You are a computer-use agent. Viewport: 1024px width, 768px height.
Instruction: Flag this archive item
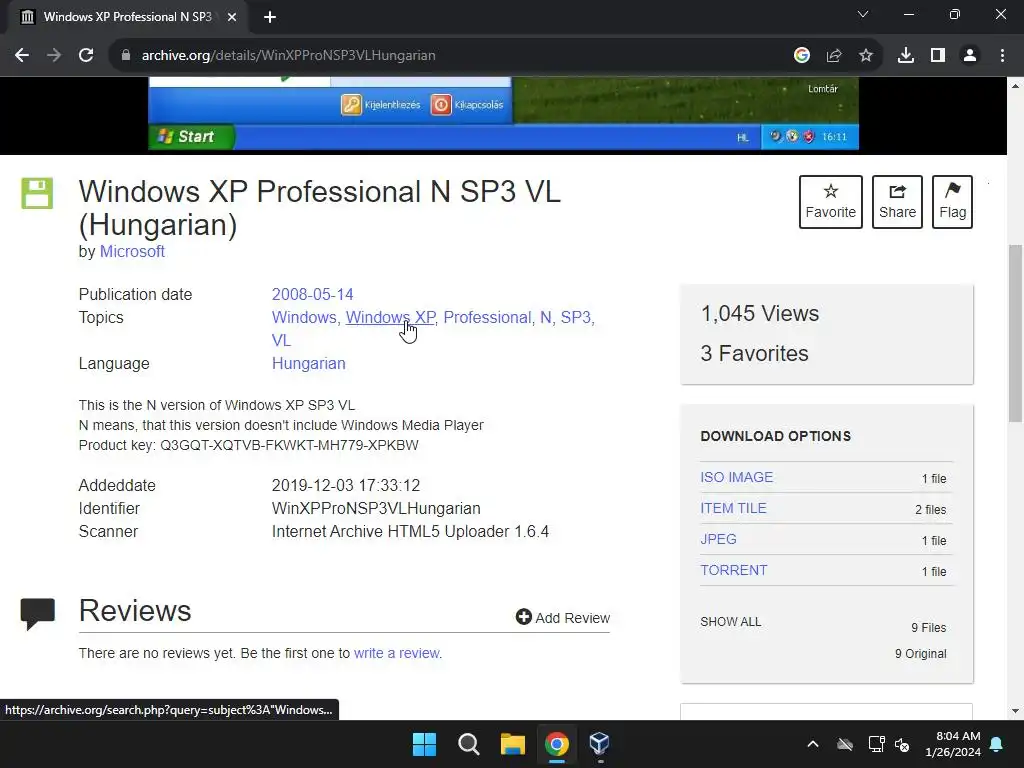tap(952, 202)
